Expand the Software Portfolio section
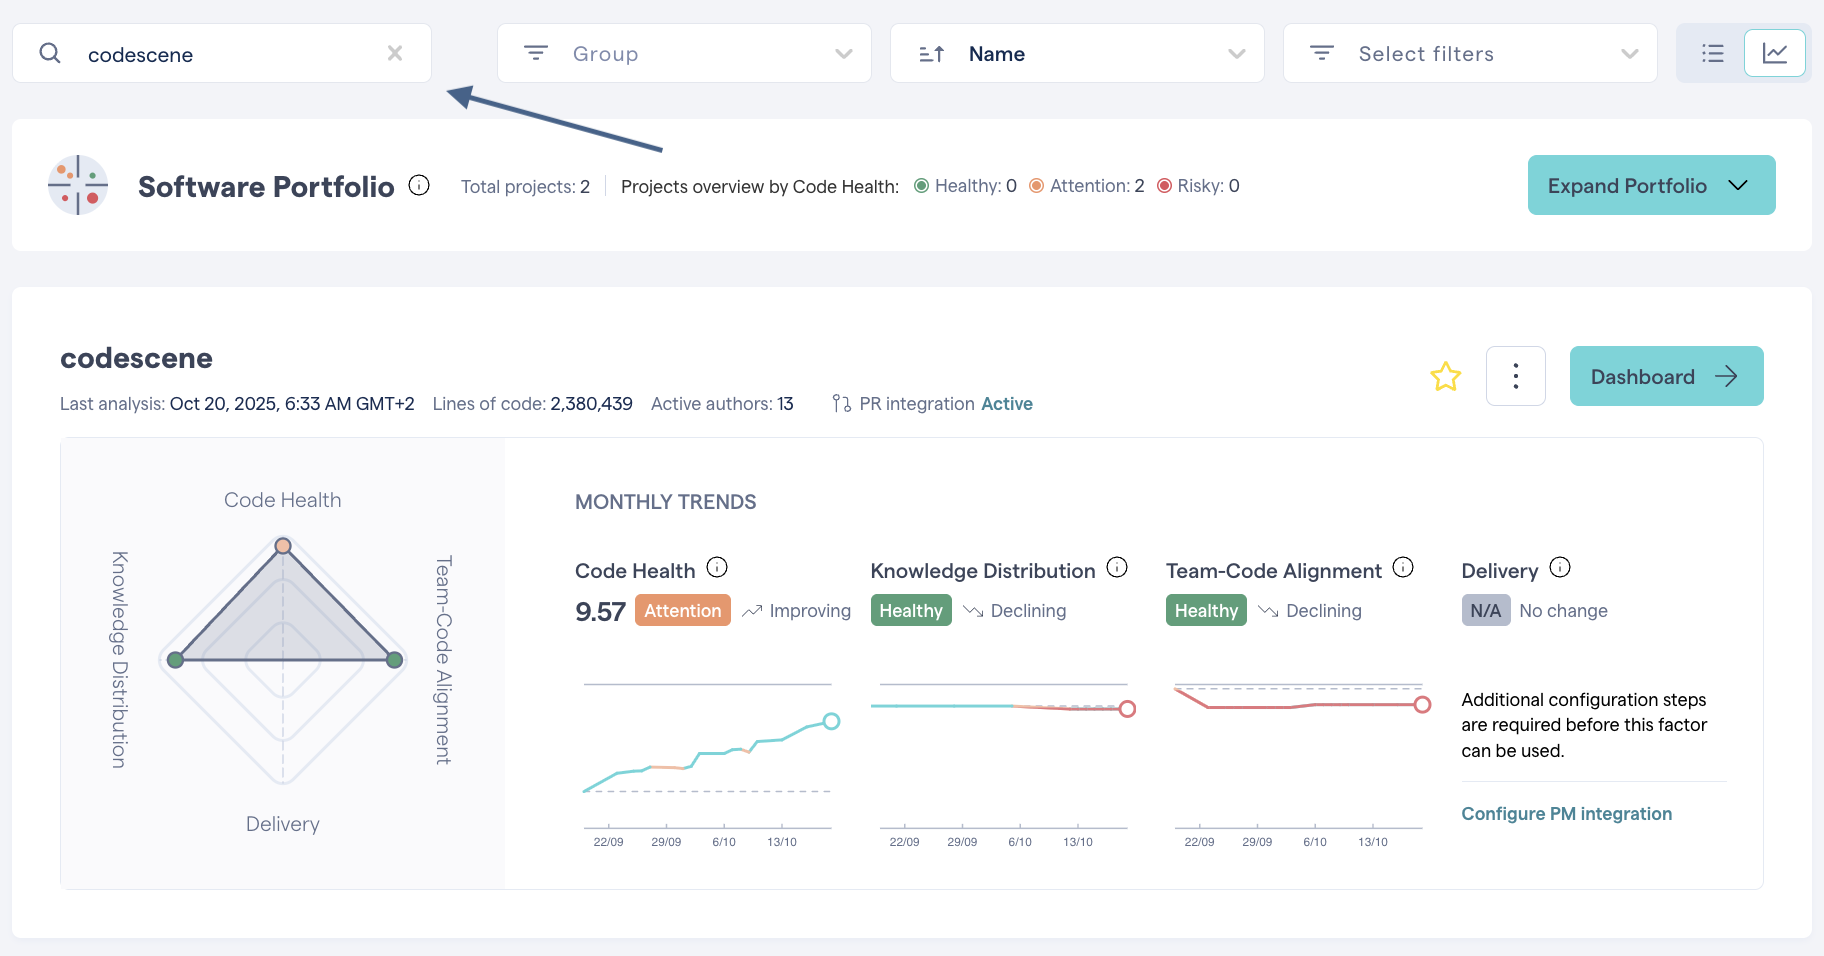1824x956 pixels. [x=1651, y=185]
